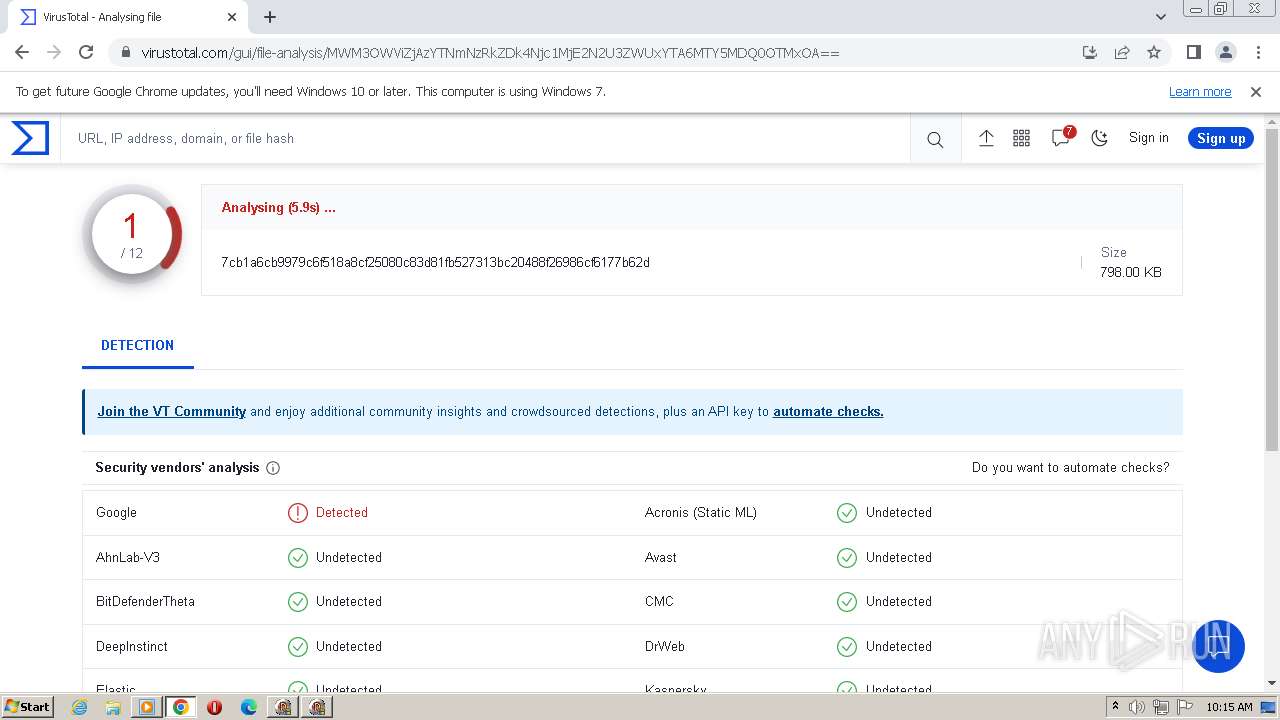1280x720 pixels.
Task: Click the Learn more link
Action: [1200, 92]
